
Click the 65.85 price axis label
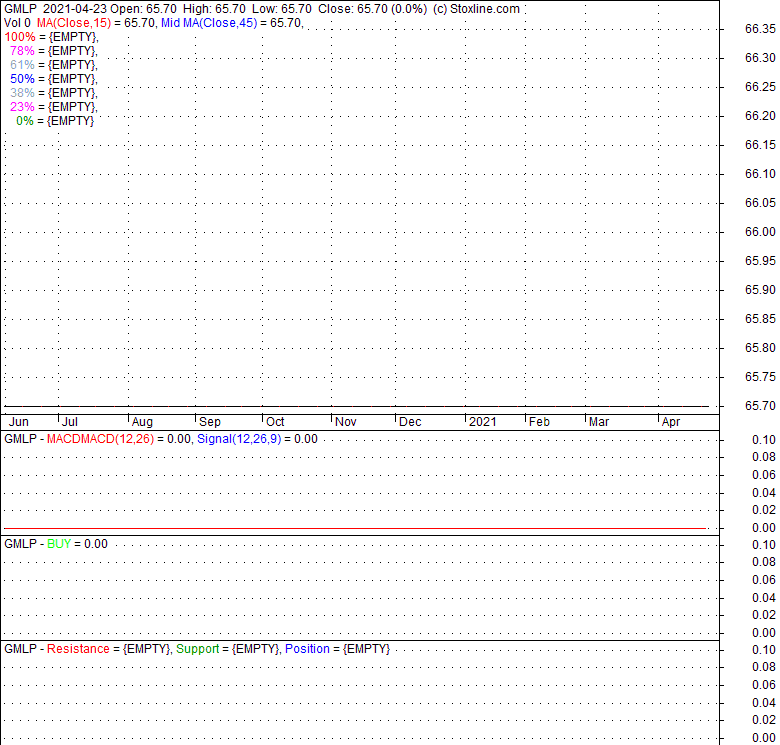[760, 318]
